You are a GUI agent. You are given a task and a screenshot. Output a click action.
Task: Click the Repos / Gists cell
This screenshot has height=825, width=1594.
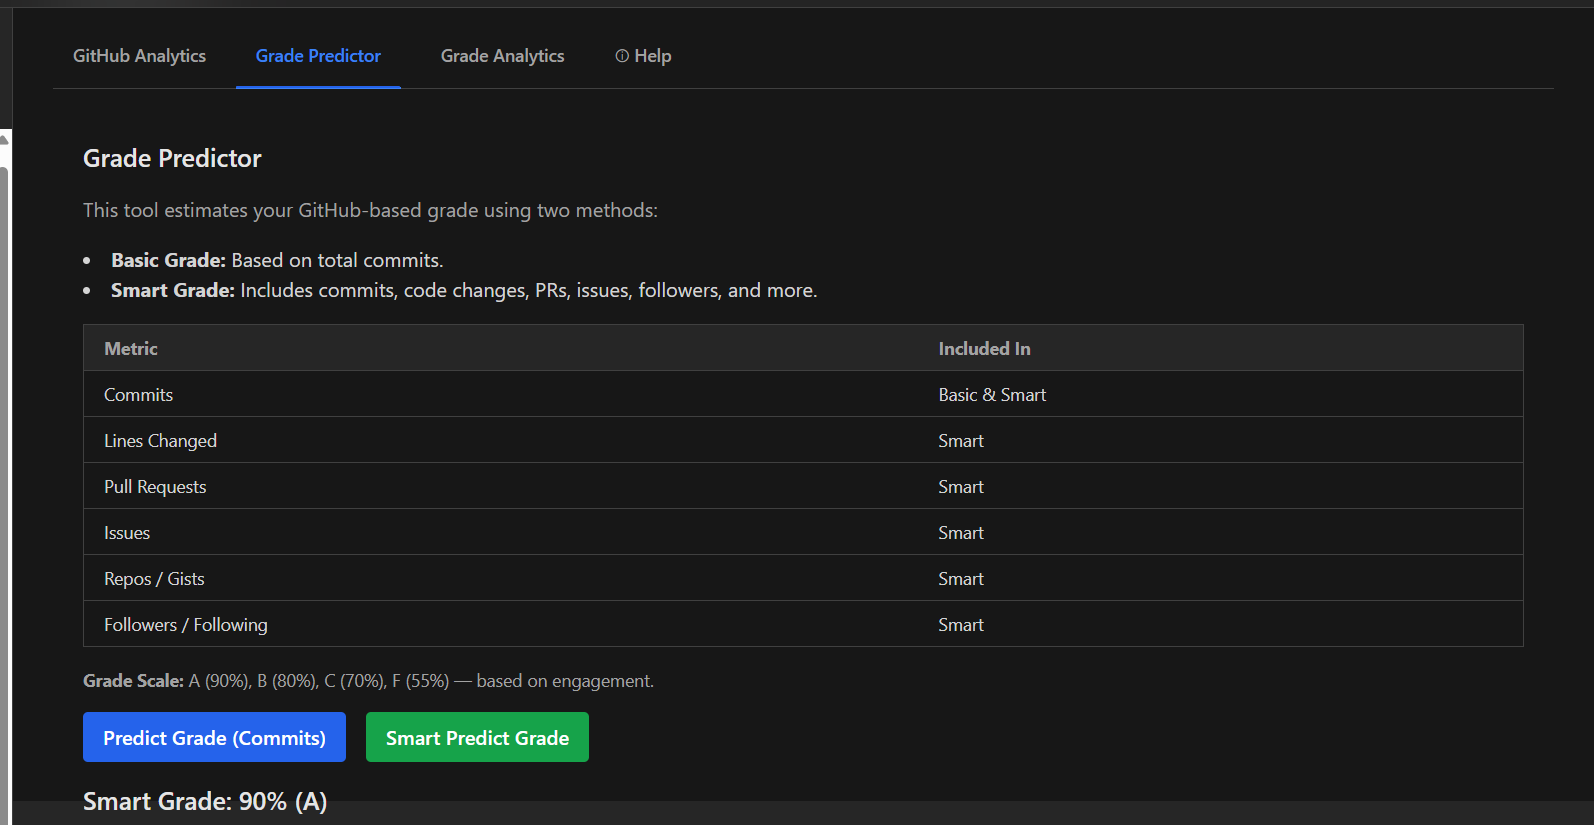[x=501, y=578]
